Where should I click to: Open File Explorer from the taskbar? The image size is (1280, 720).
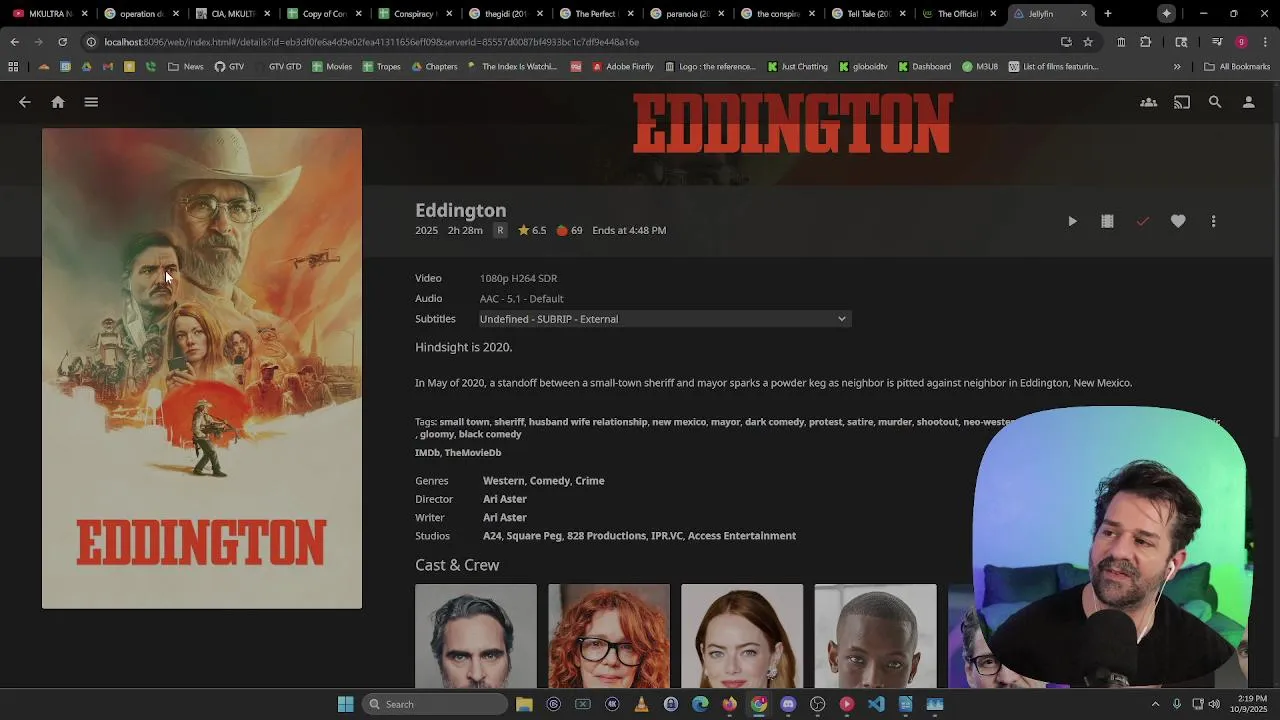[524, 704]
